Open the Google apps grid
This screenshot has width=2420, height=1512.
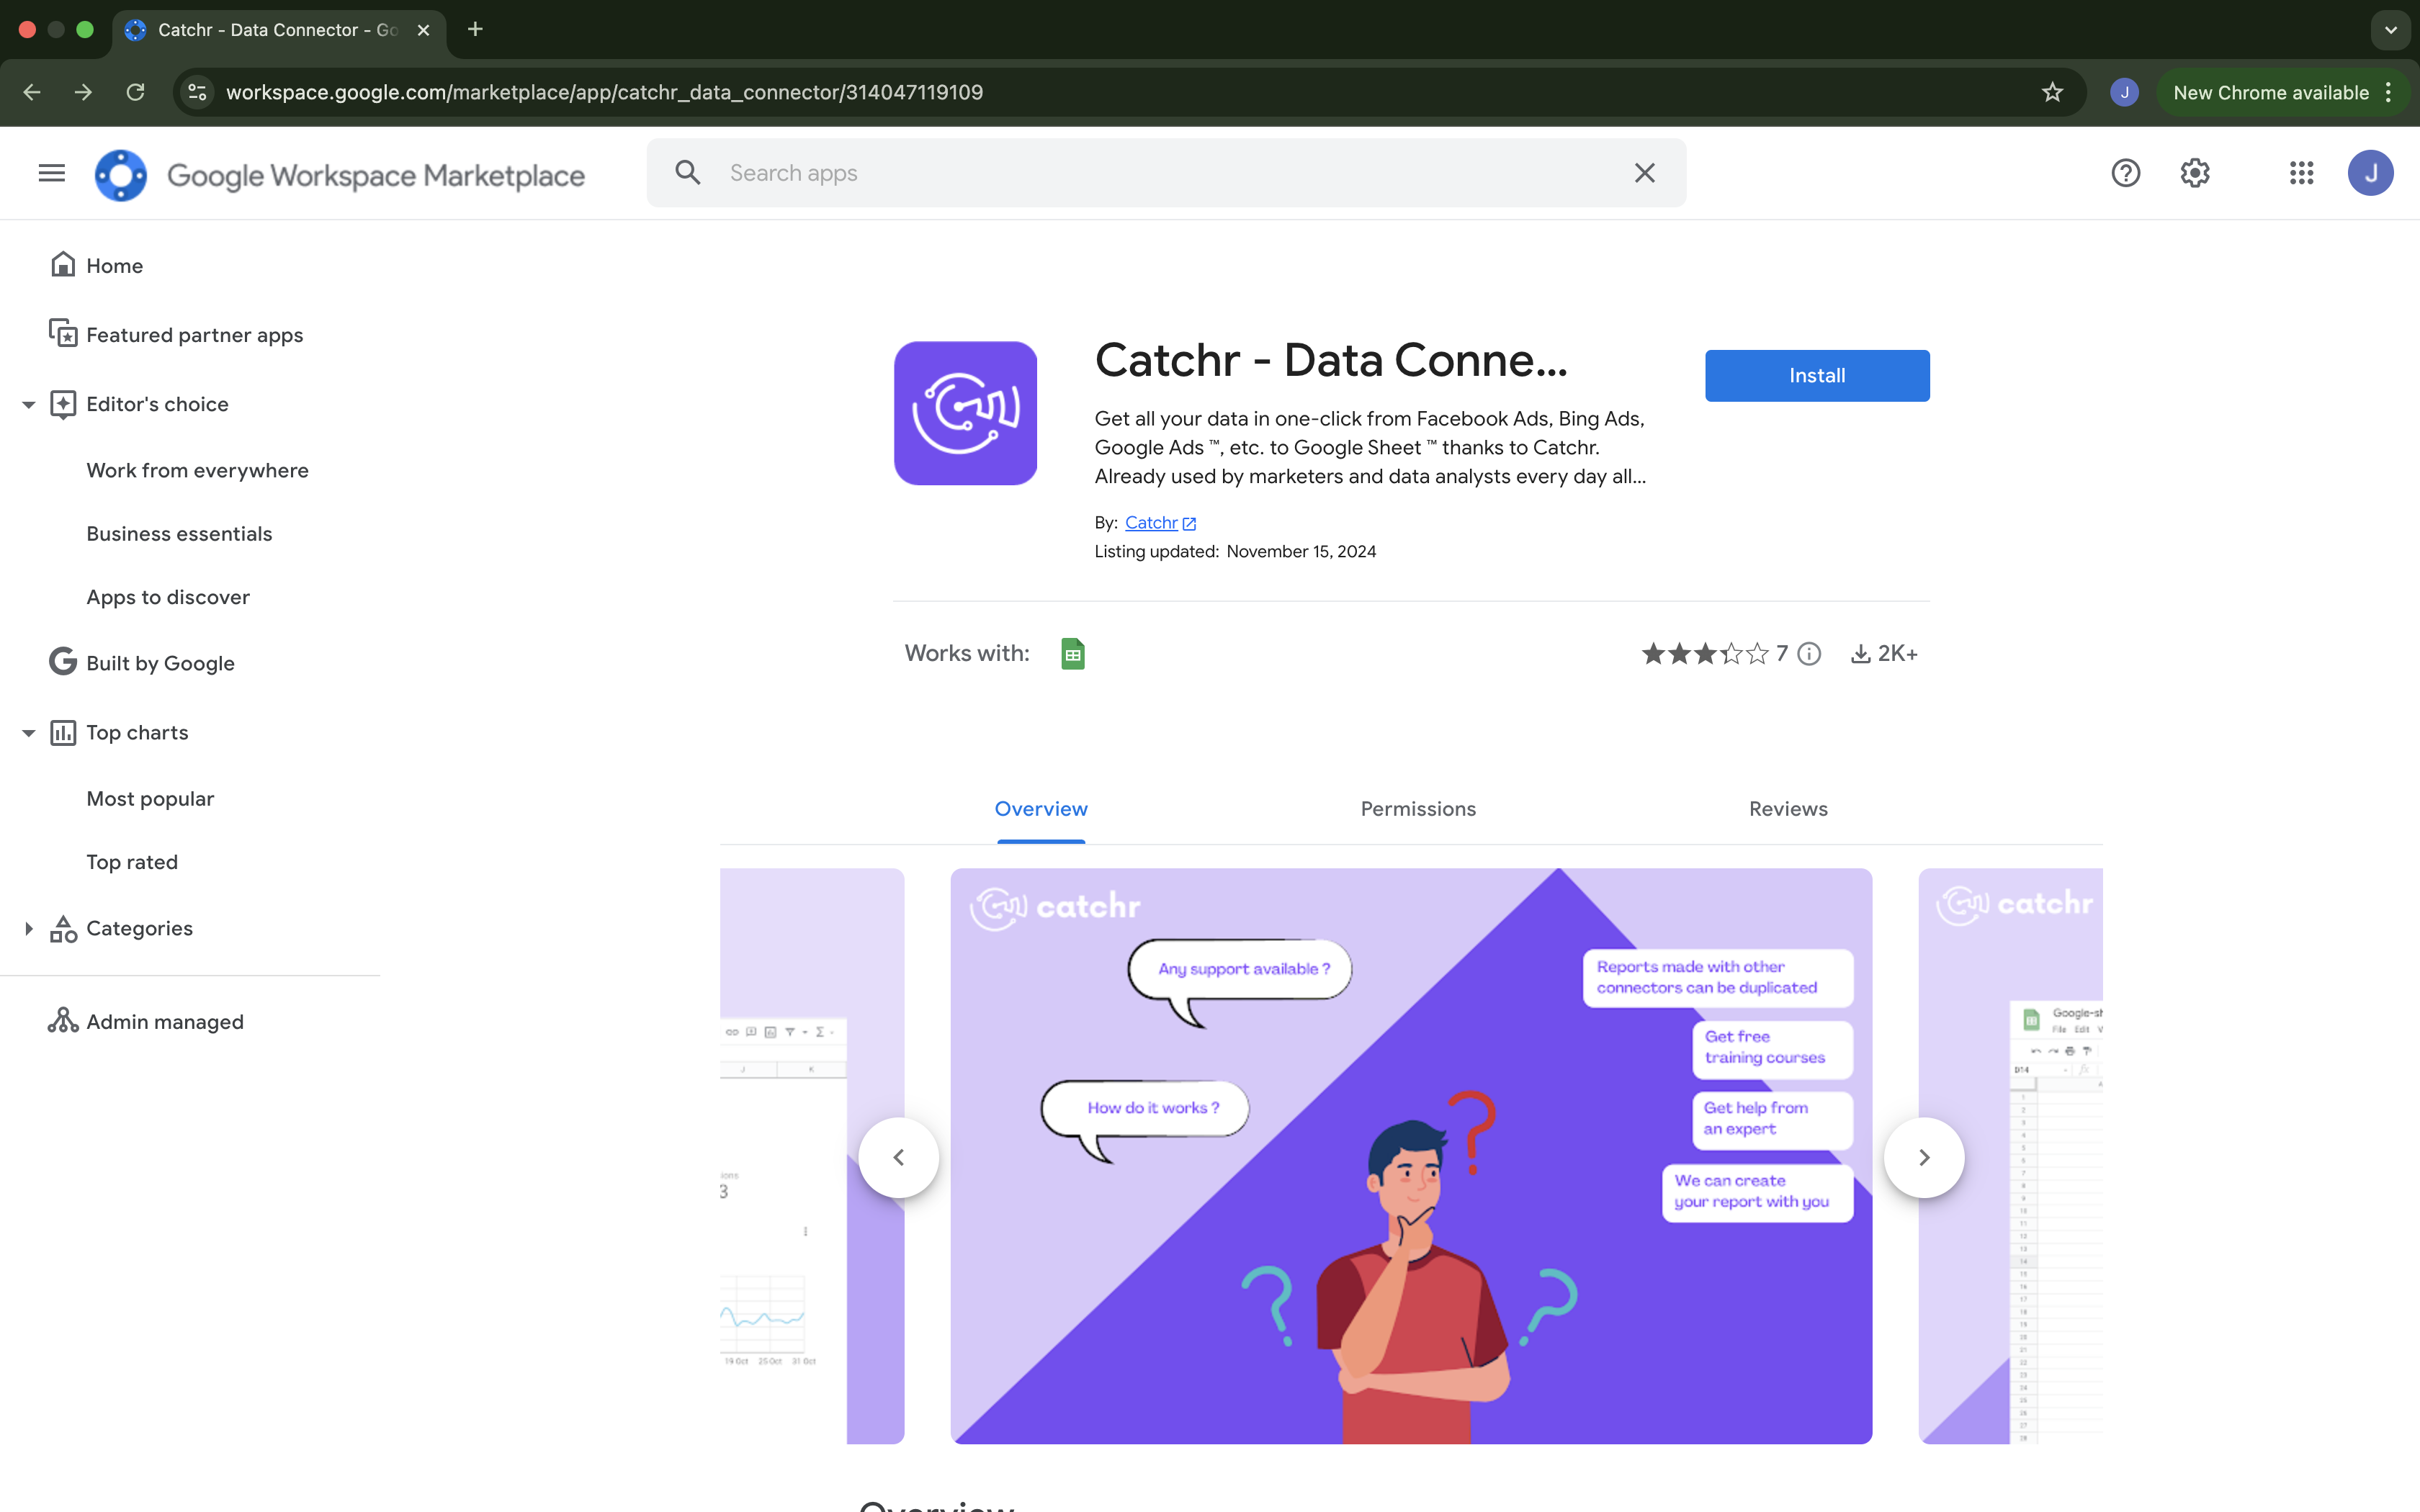[x=2302, y=173]
